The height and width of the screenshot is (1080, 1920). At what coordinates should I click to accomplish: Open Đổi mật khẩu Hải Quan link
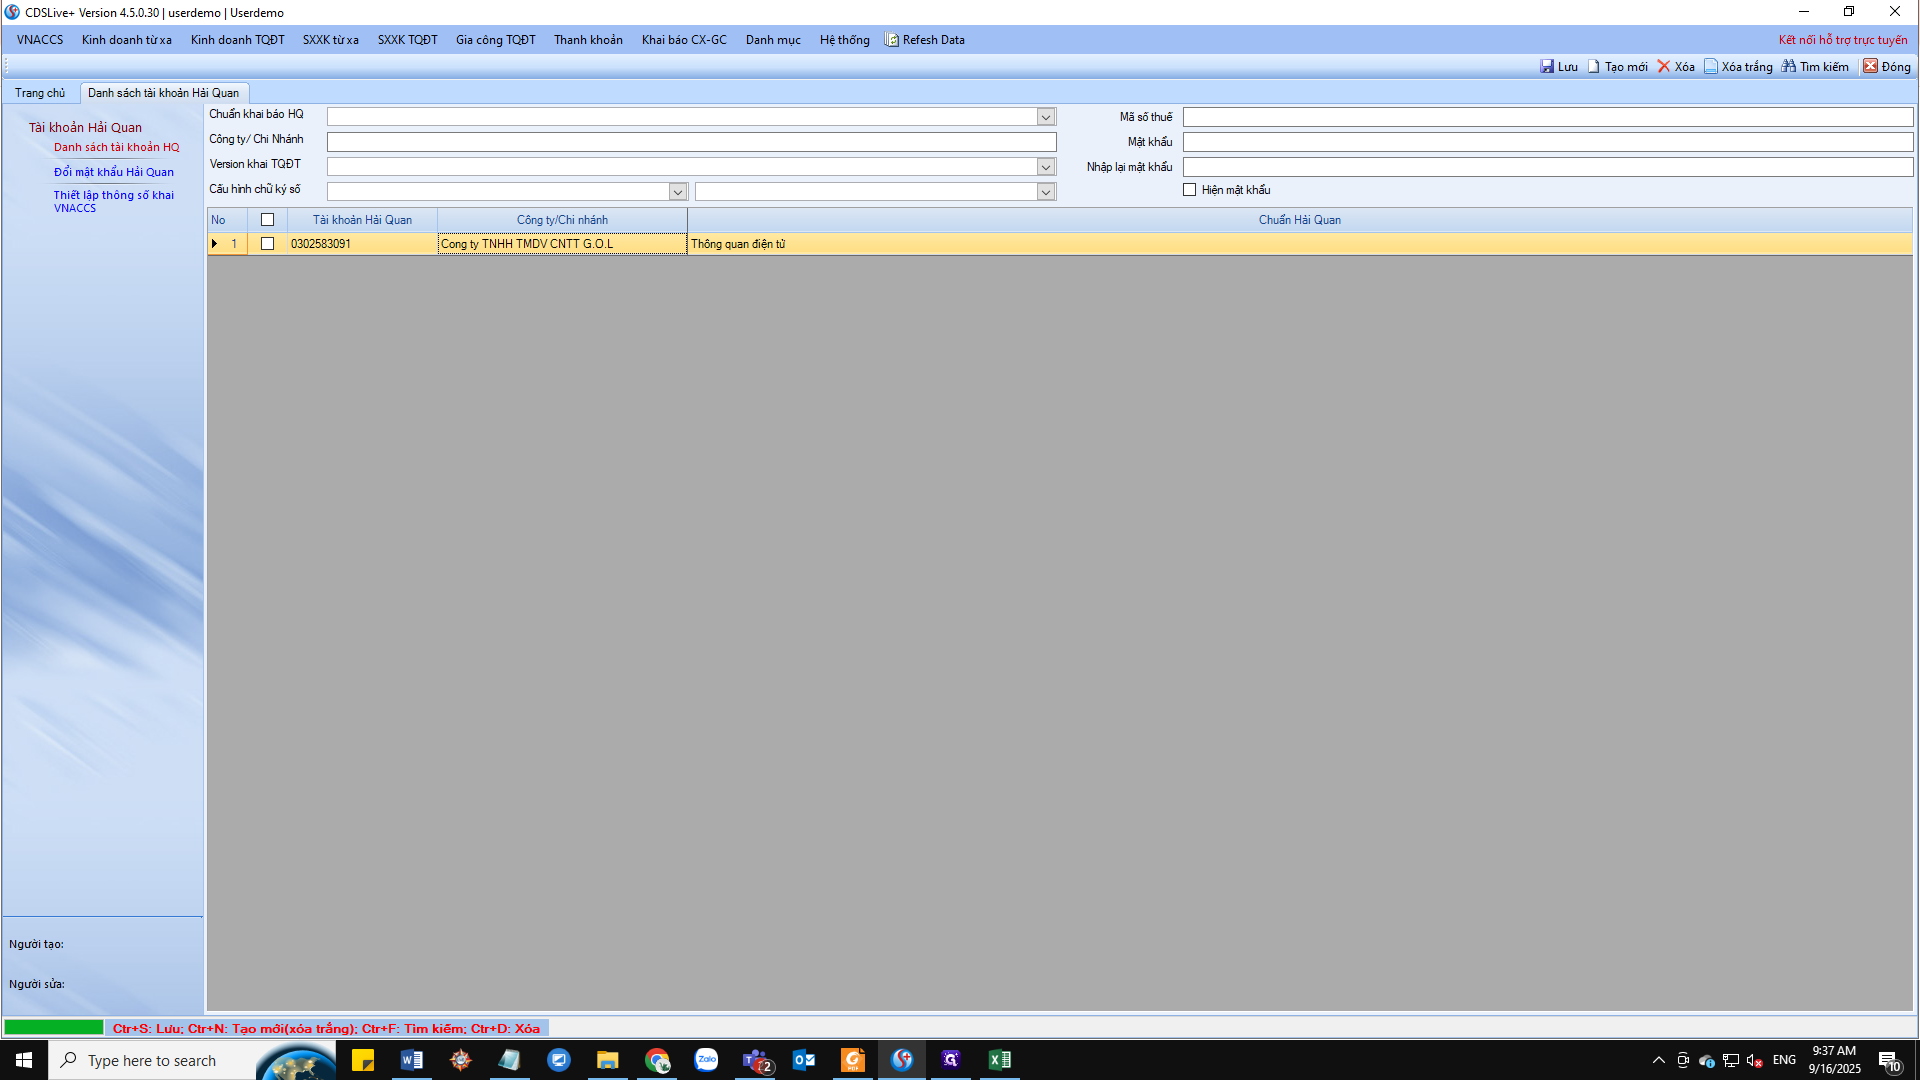coord(114,172)
